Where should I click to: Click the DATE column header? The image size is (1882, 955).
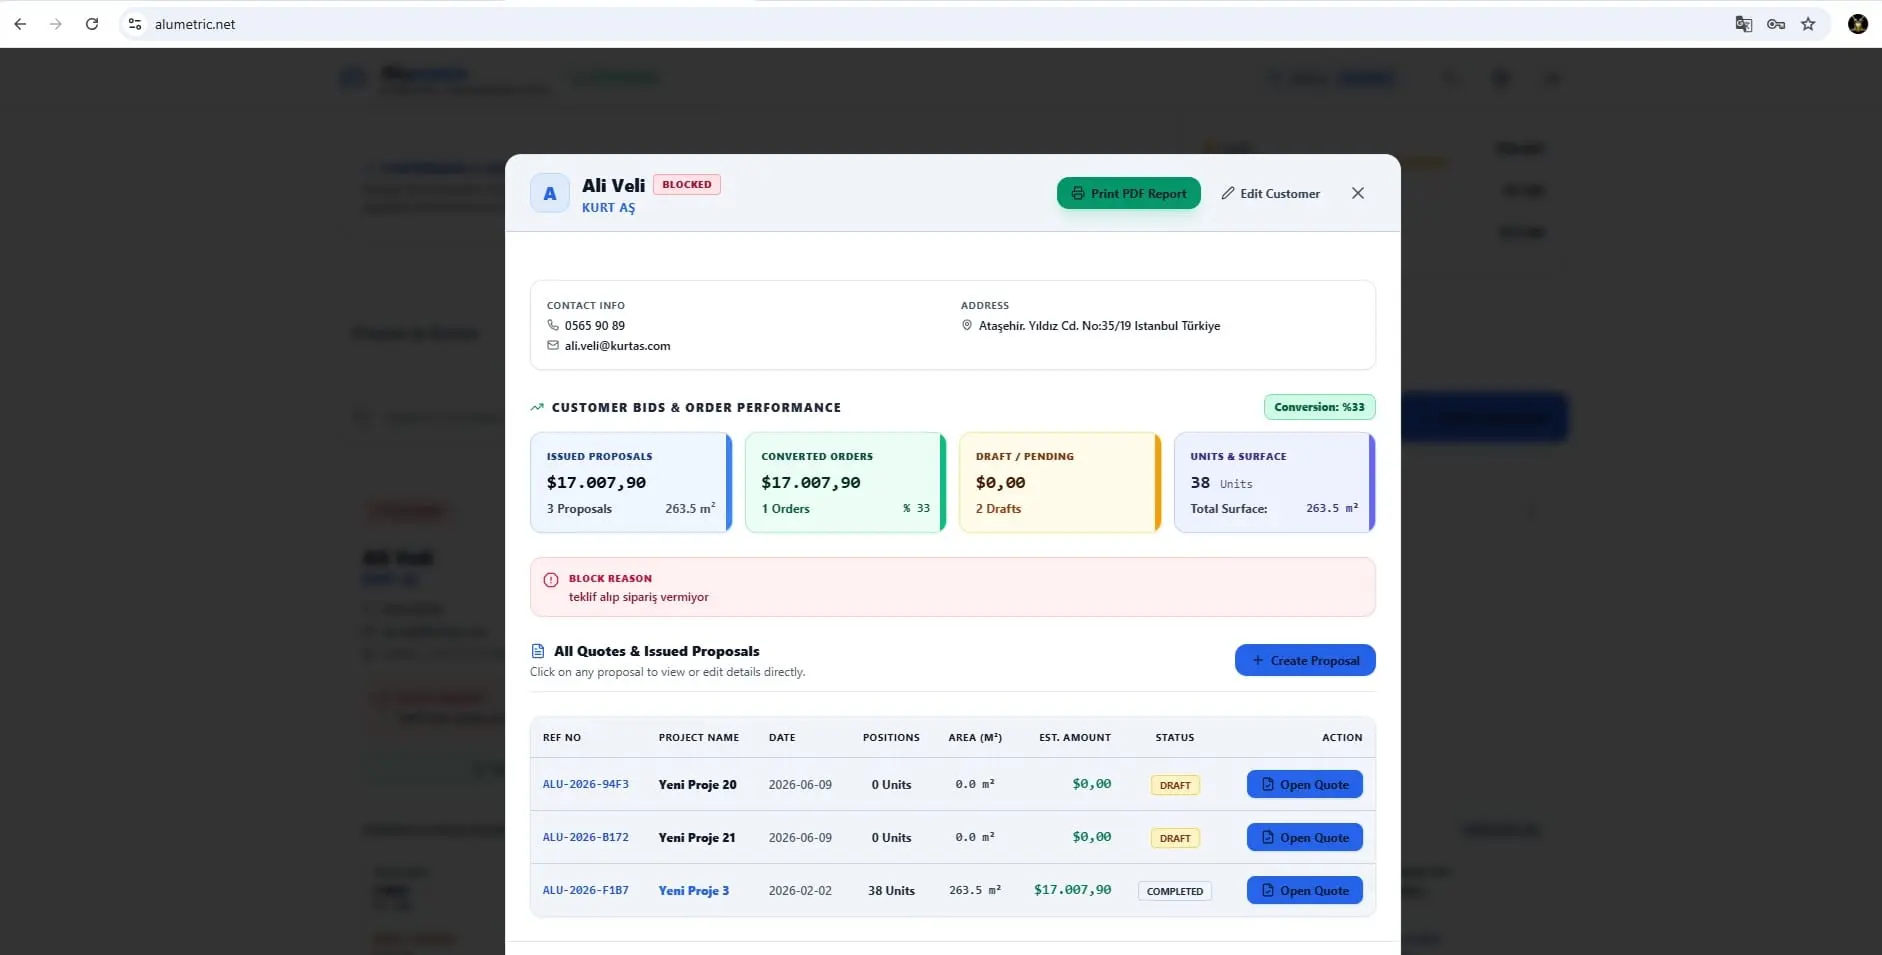coord(782,737)
